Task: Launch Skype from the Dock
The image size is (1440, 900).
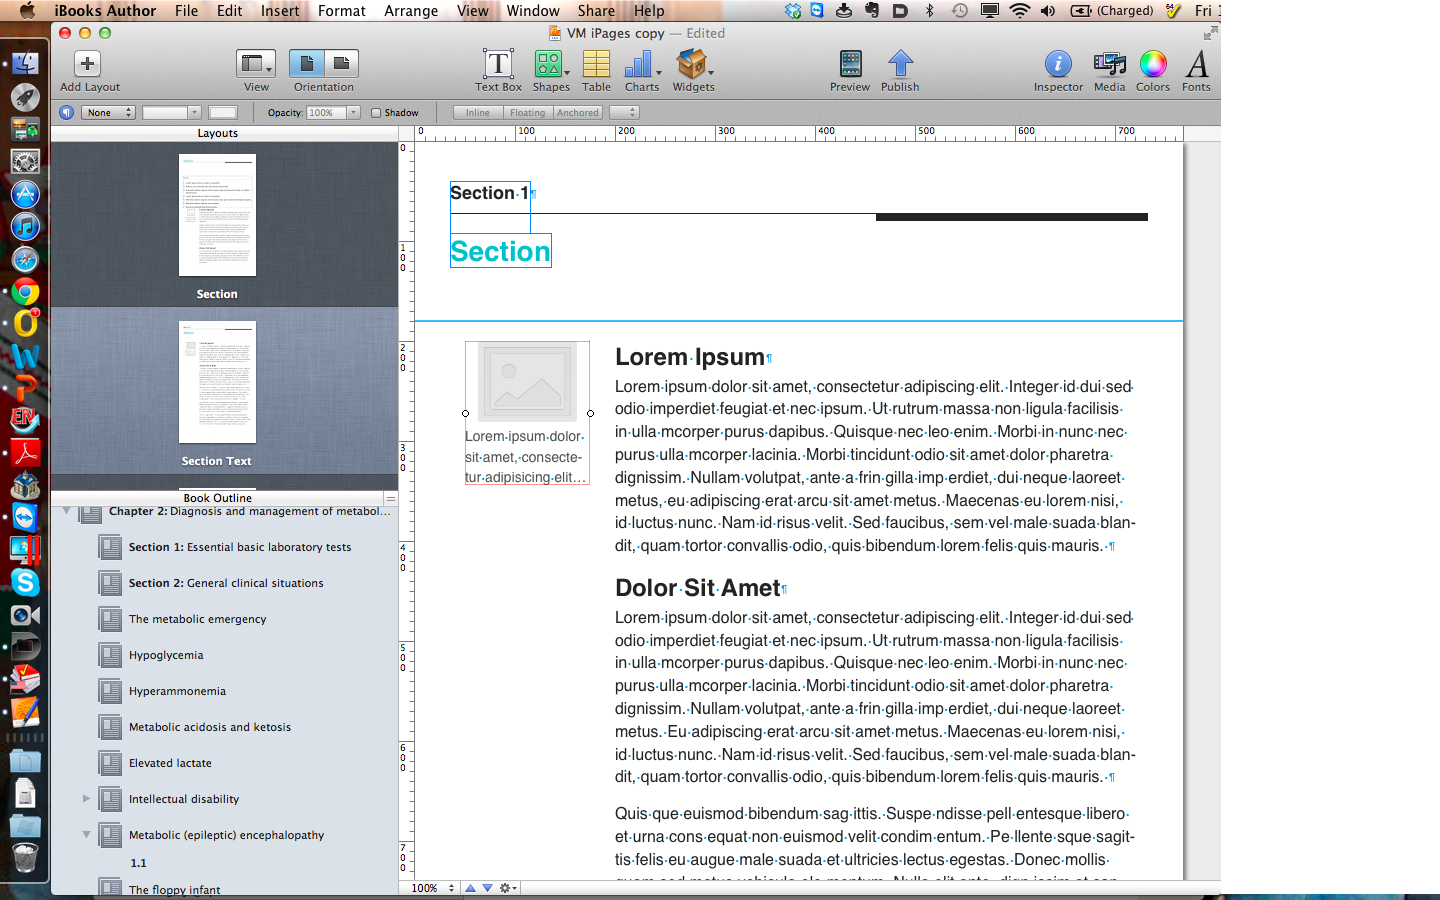Action: [25, 582]
